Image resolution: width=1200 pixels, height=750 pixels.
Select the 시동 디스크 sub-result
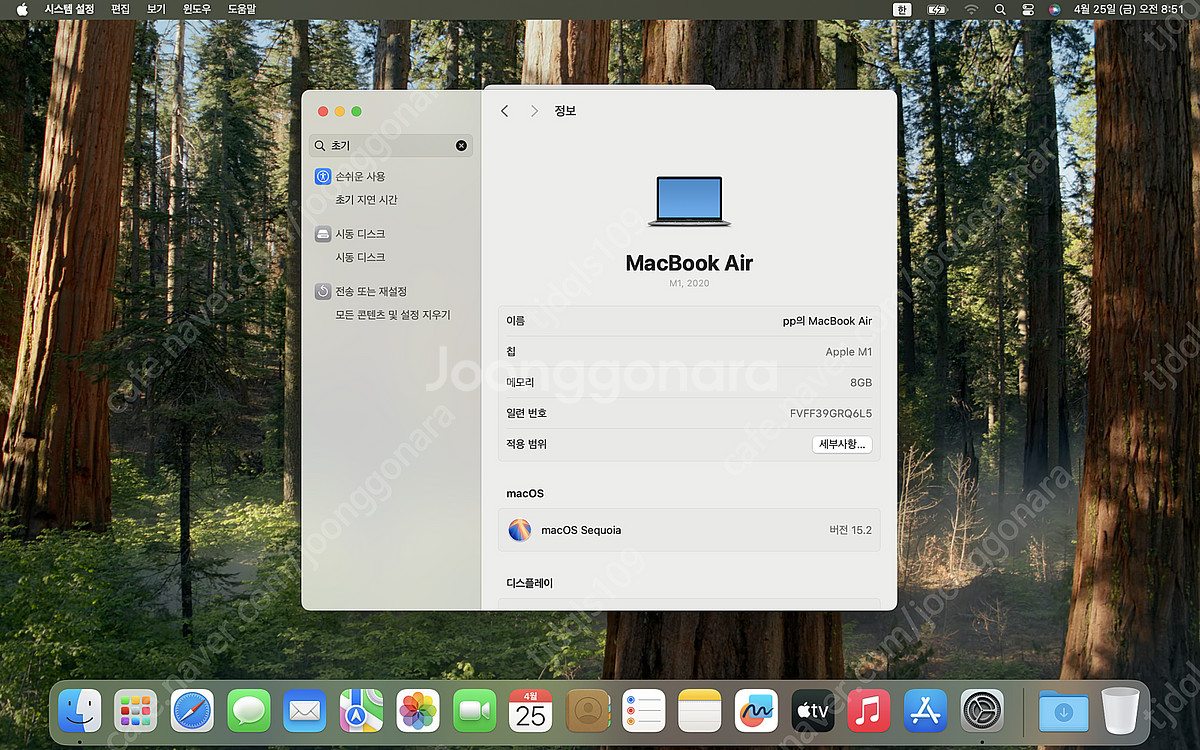click(x=360, y=258)
